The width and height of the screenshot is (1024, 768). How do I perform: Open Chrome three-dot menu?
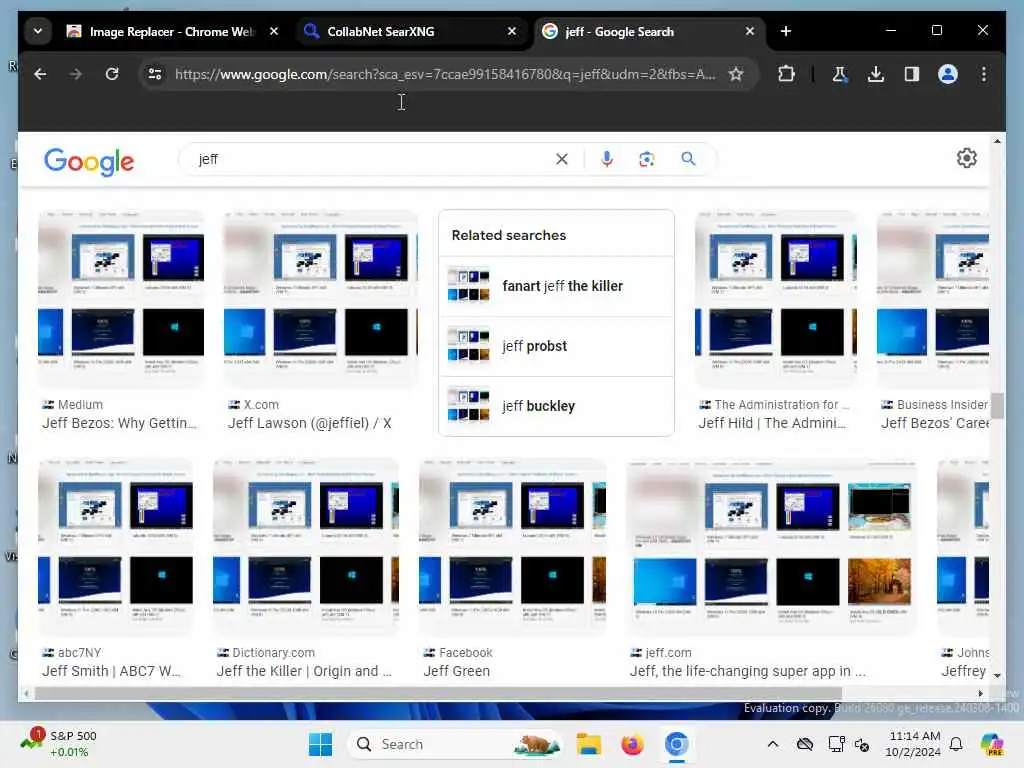[984, 74]
